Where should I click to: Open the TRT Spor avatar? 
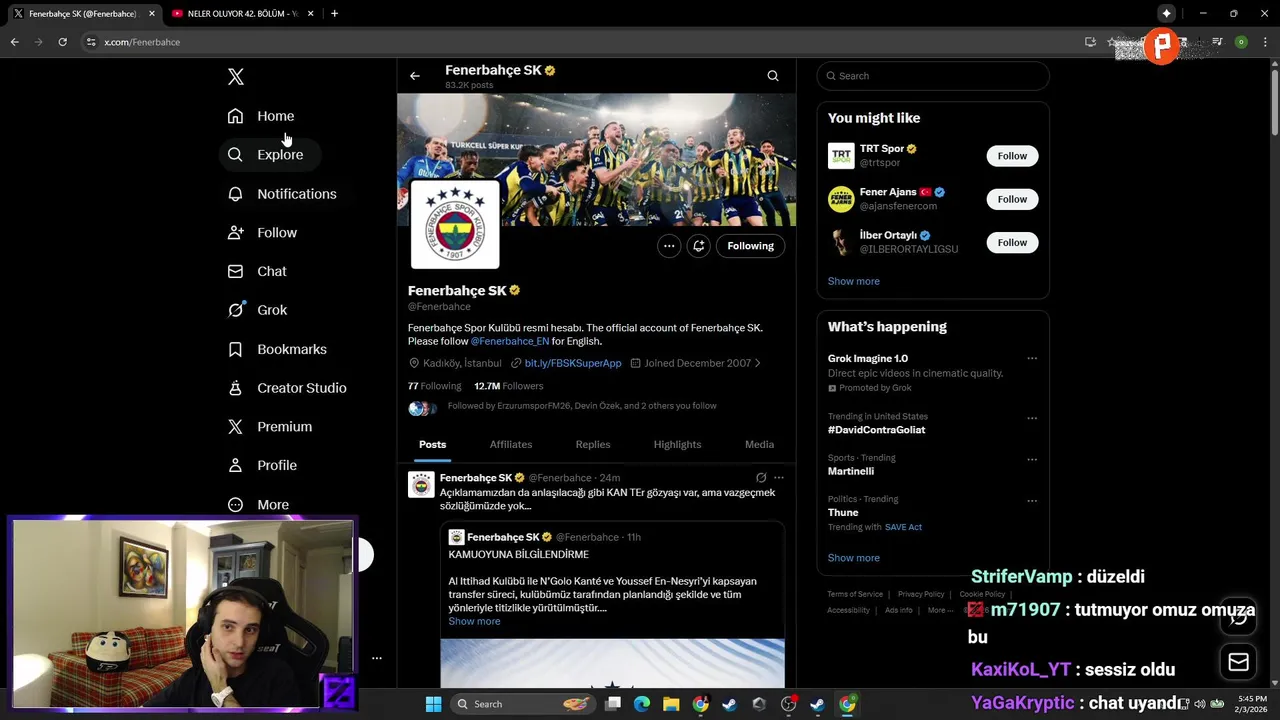pyautogui.click(x=841, y=156)
